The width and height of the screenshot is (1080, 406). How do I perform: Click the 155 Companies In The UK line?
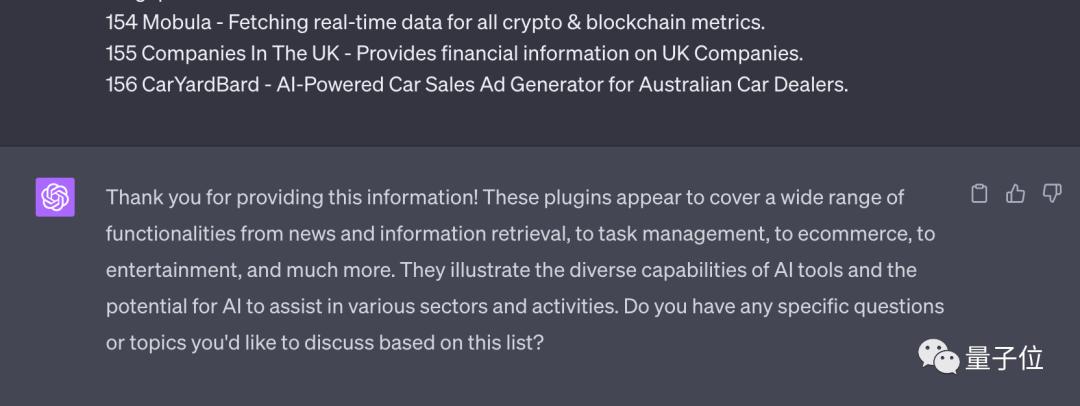[454, 53]
